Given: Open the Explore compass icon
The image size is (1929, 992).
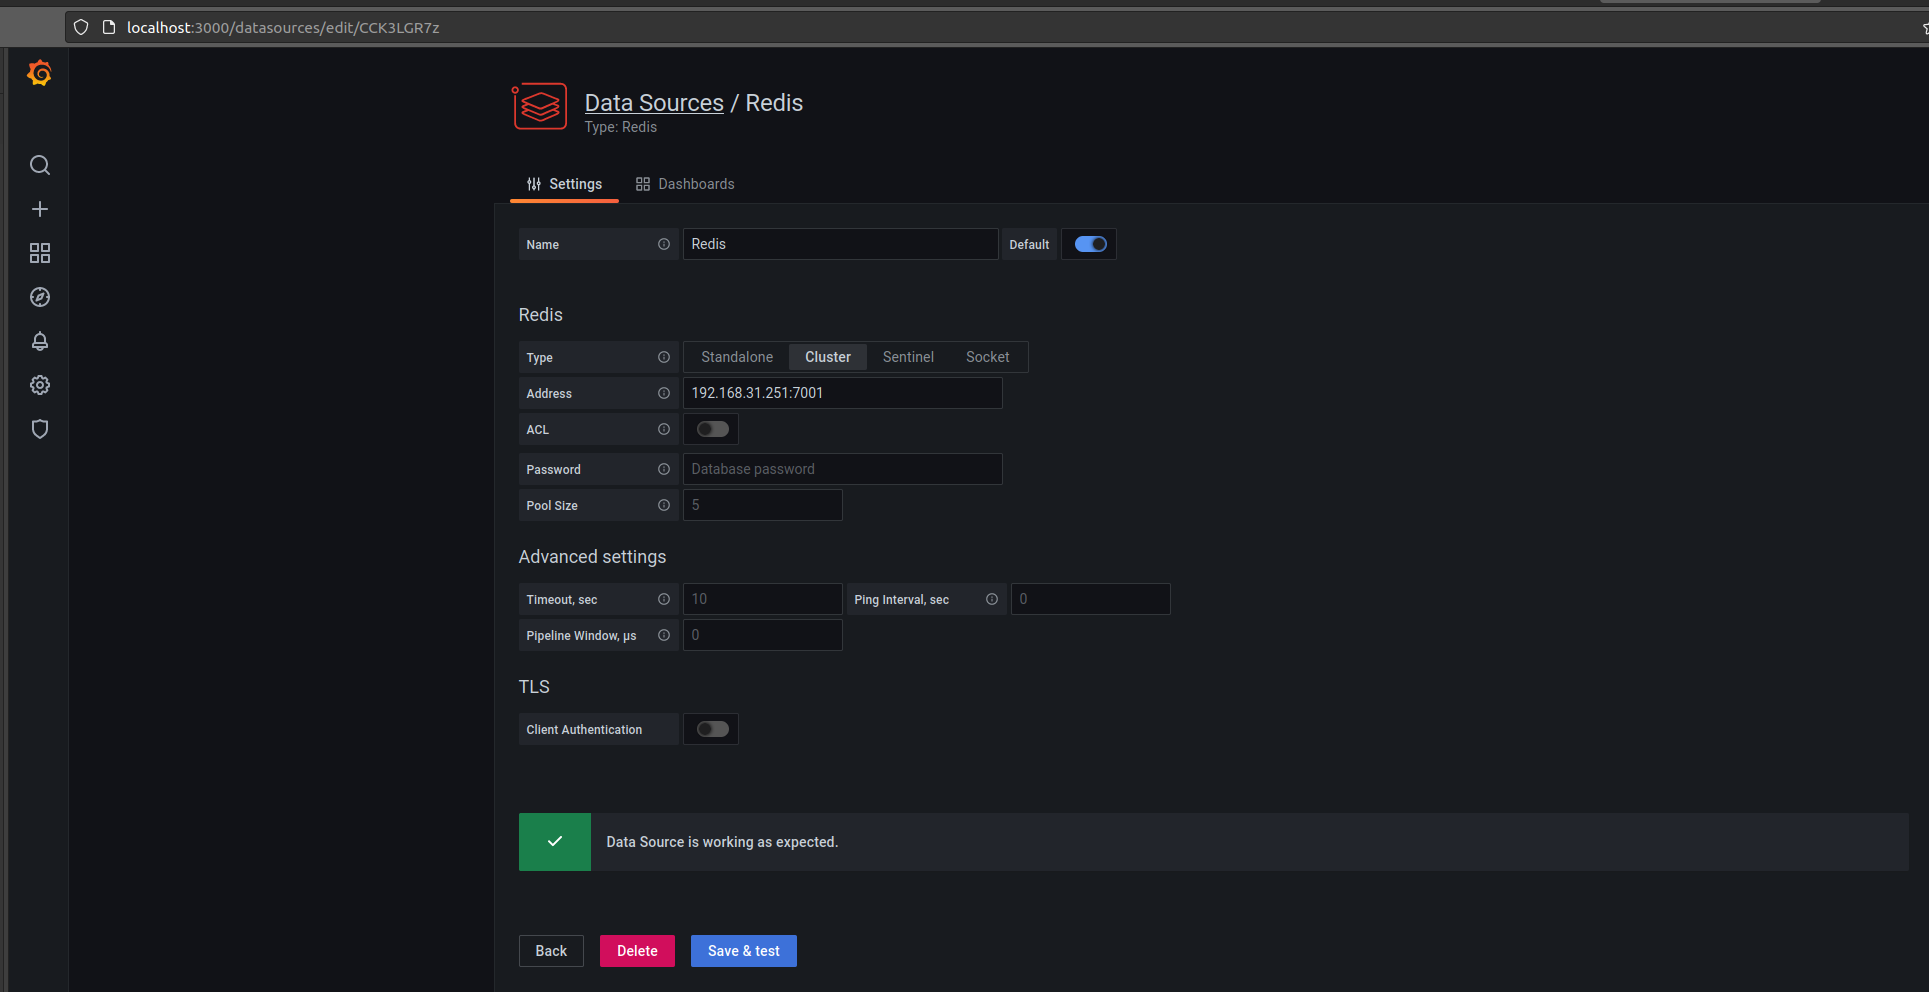Looking at the screenshot, I should pyautogui.click(x=40, y=297).
